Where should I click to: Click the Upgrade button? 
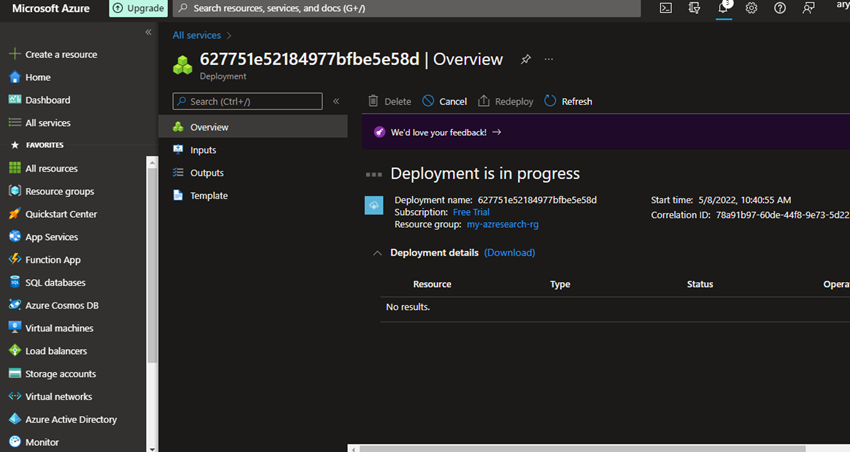[x=138, y=8]
